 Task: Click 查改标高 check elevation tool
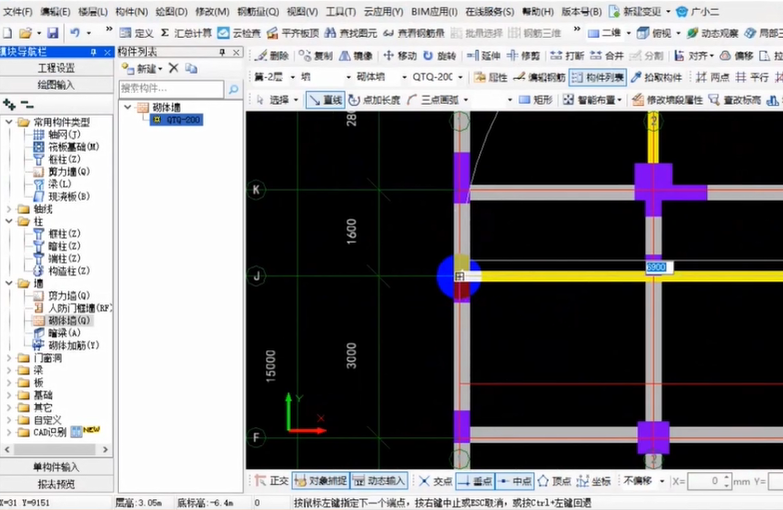(x=735, y=100)
